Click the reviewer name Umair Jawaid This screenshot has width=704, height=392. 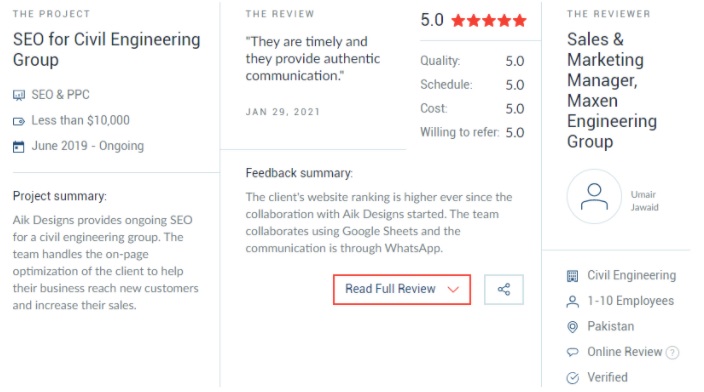[x=644, y=201]
